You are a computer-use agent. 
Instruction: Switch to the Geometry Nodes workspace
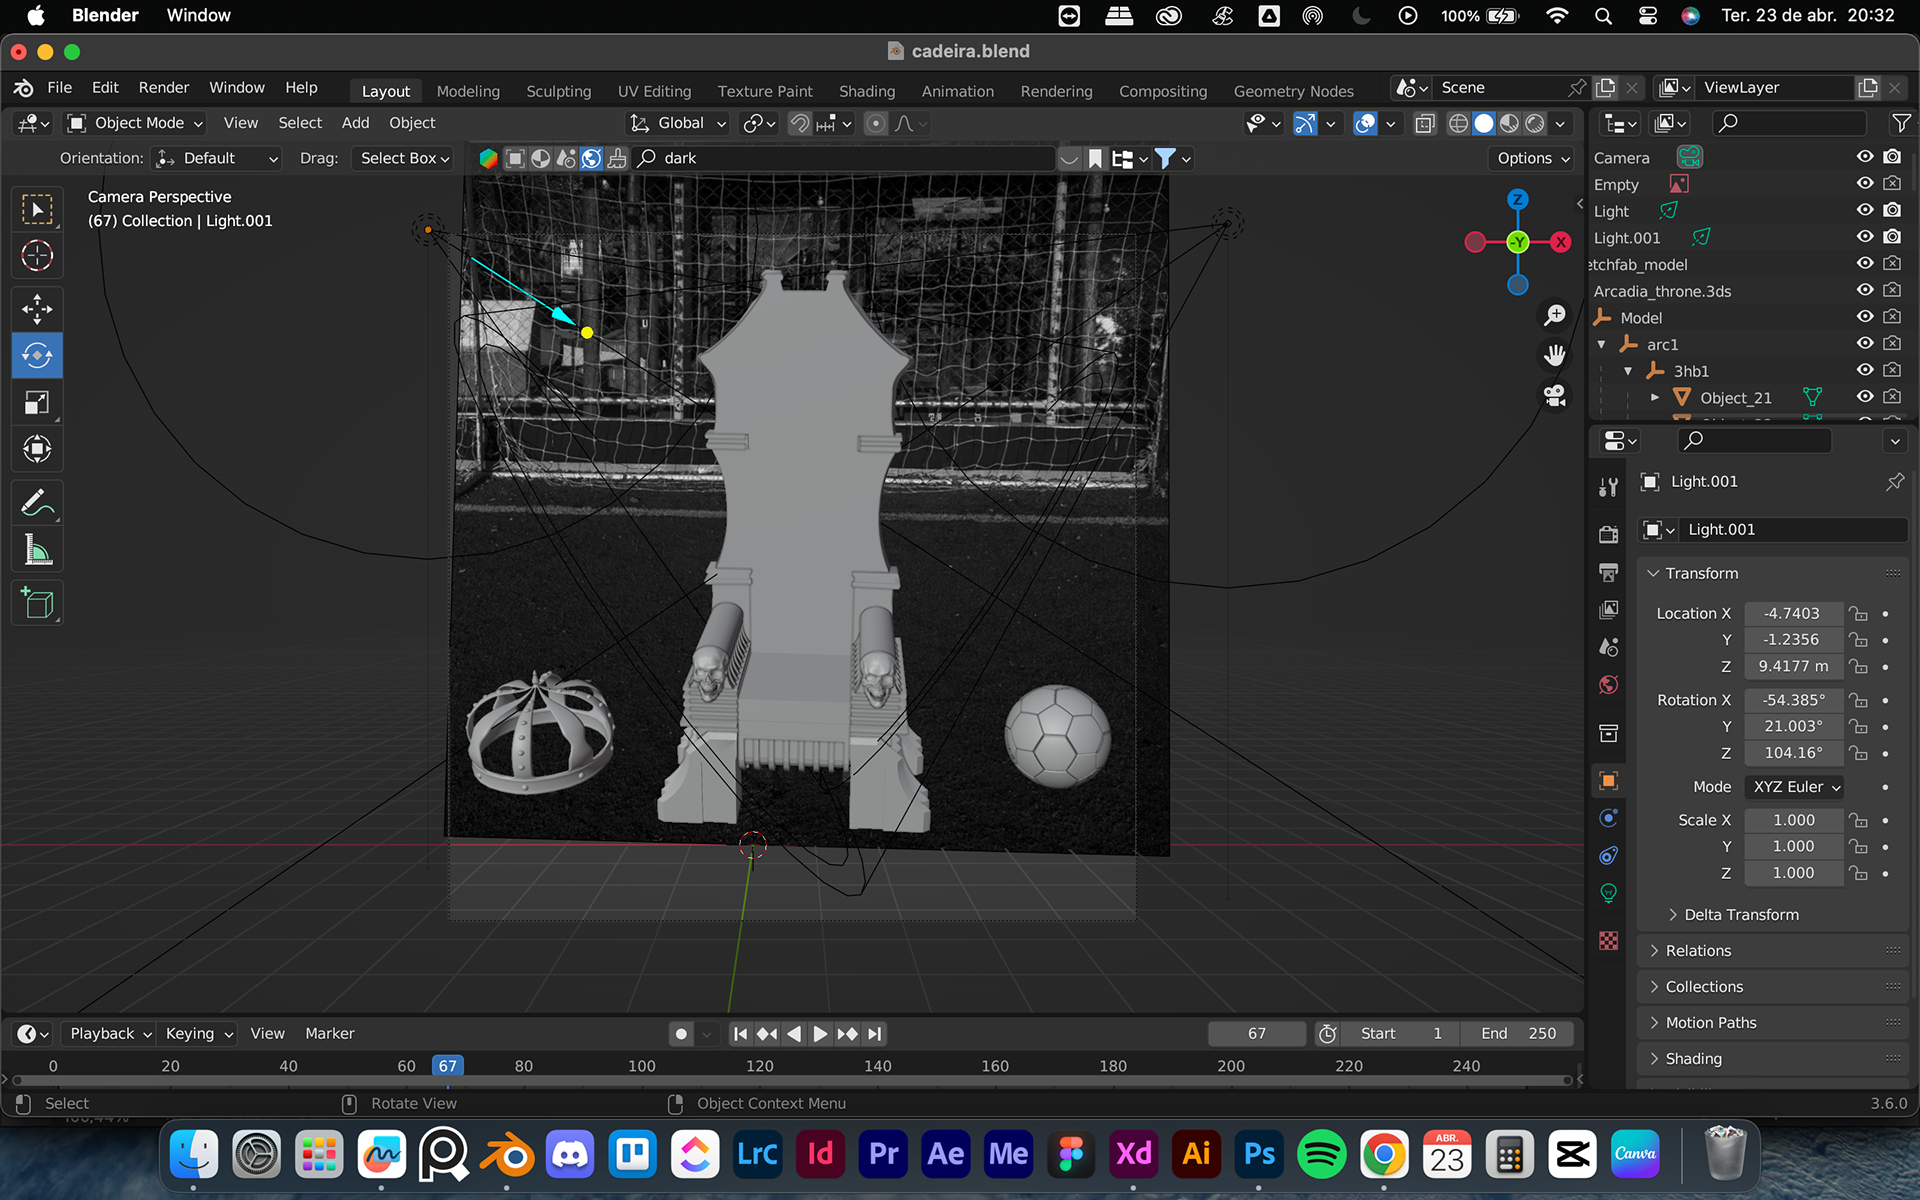1293,91
